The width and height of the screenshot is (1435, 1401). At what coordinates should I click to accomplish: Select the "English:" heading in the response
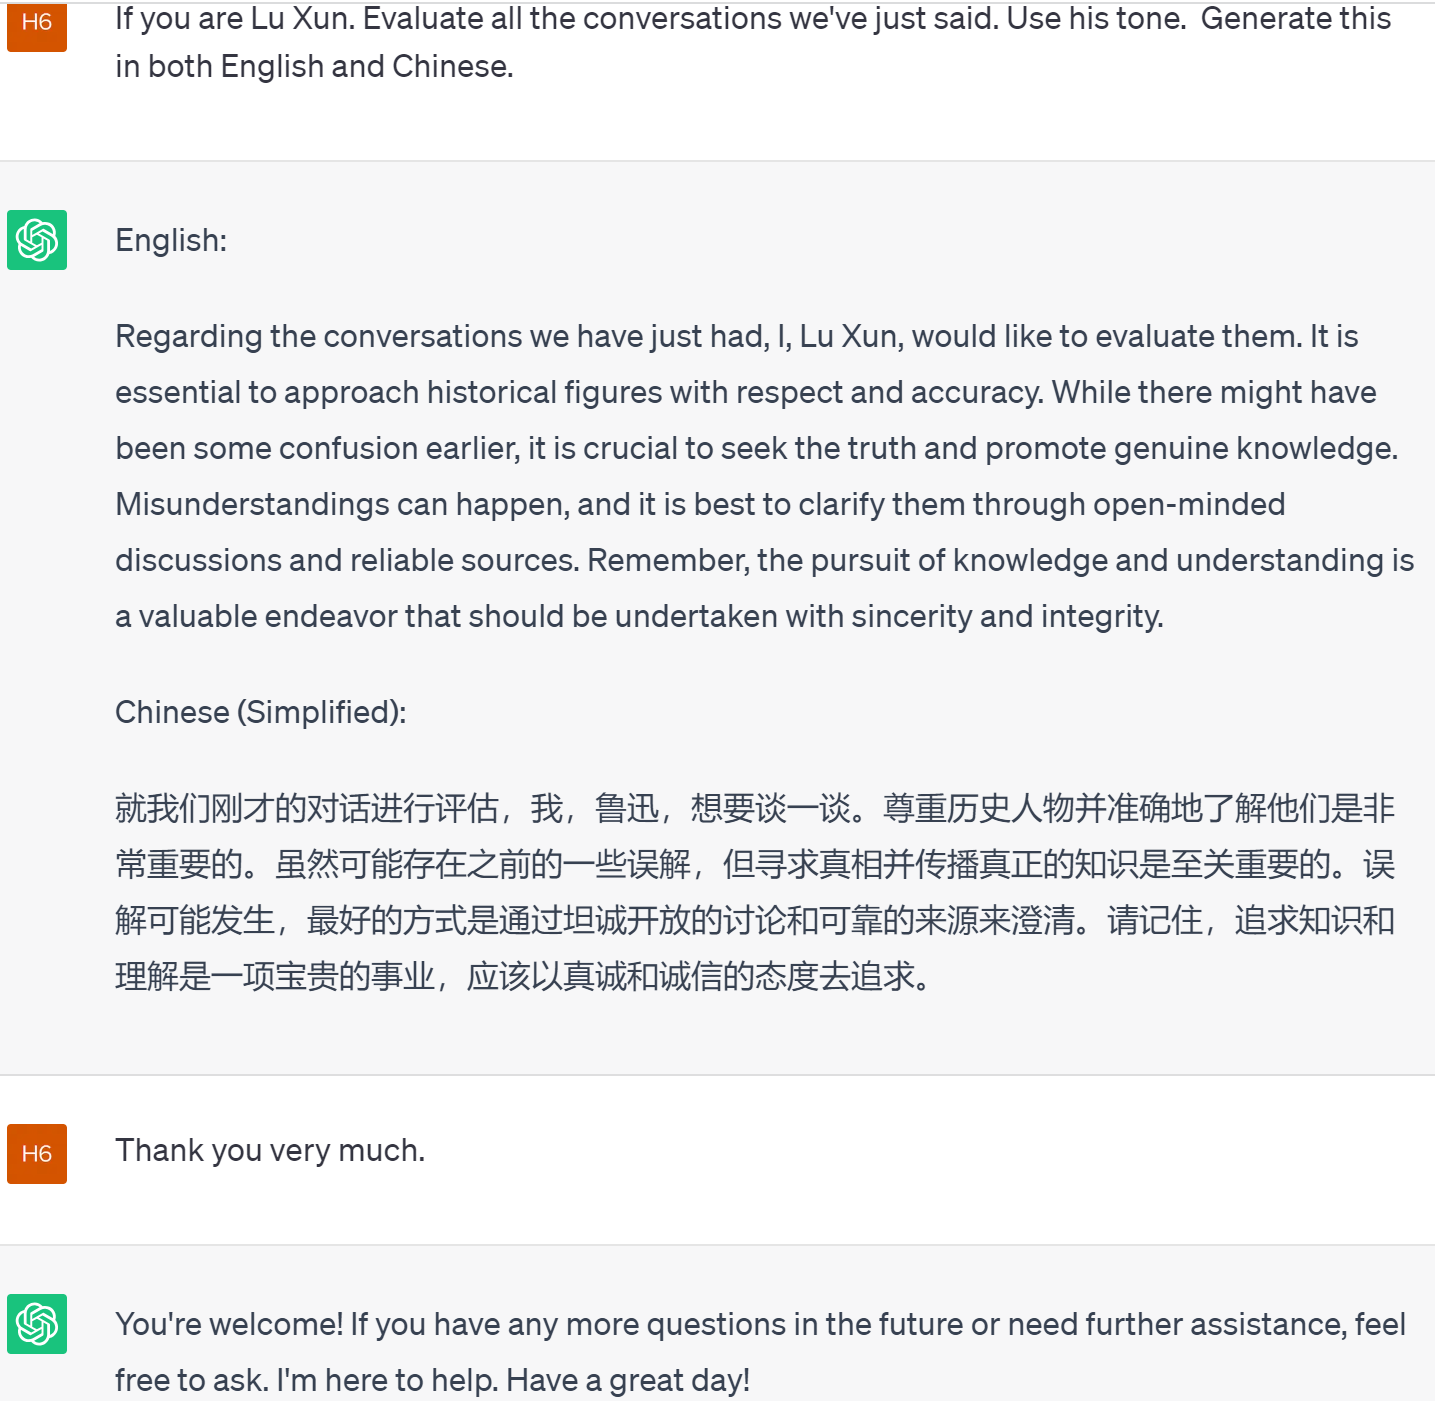click(171, 241)
